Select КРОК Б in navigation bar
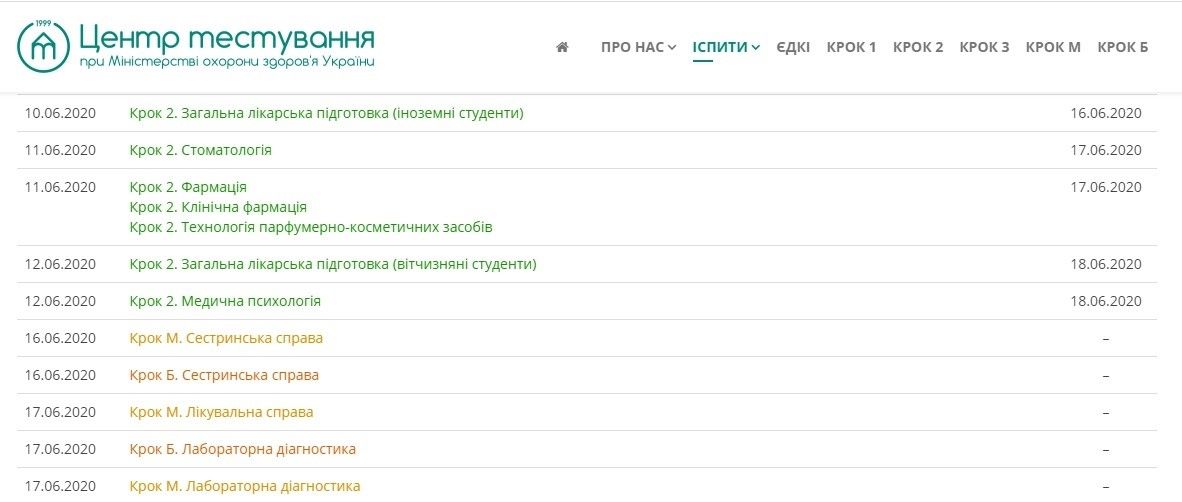Viewport: 1182px width, 502px height. tap(1122, 47)
